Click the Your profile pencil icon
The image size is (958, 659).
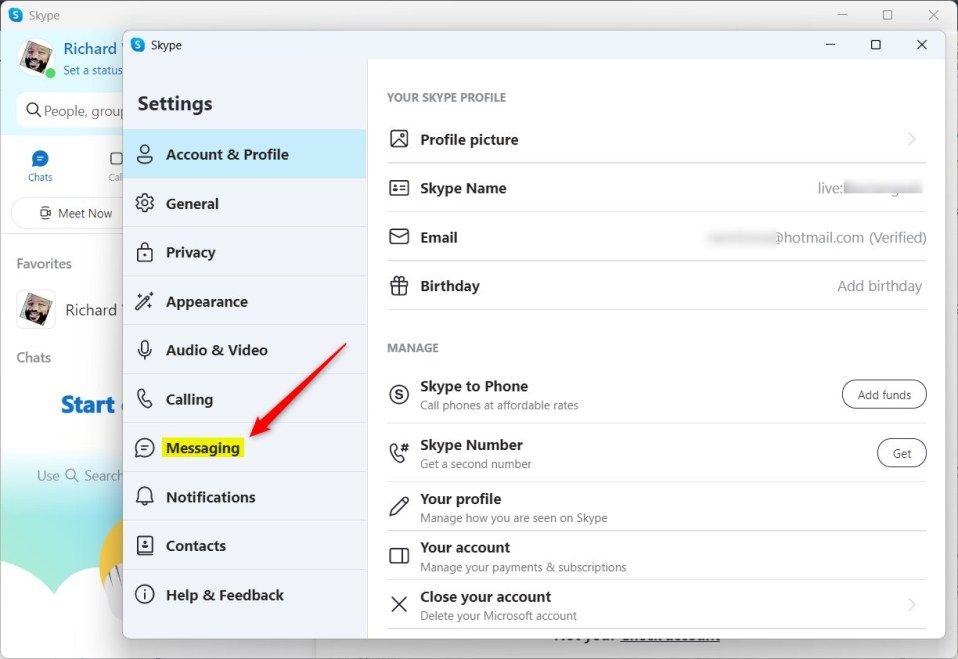[399, 506]
